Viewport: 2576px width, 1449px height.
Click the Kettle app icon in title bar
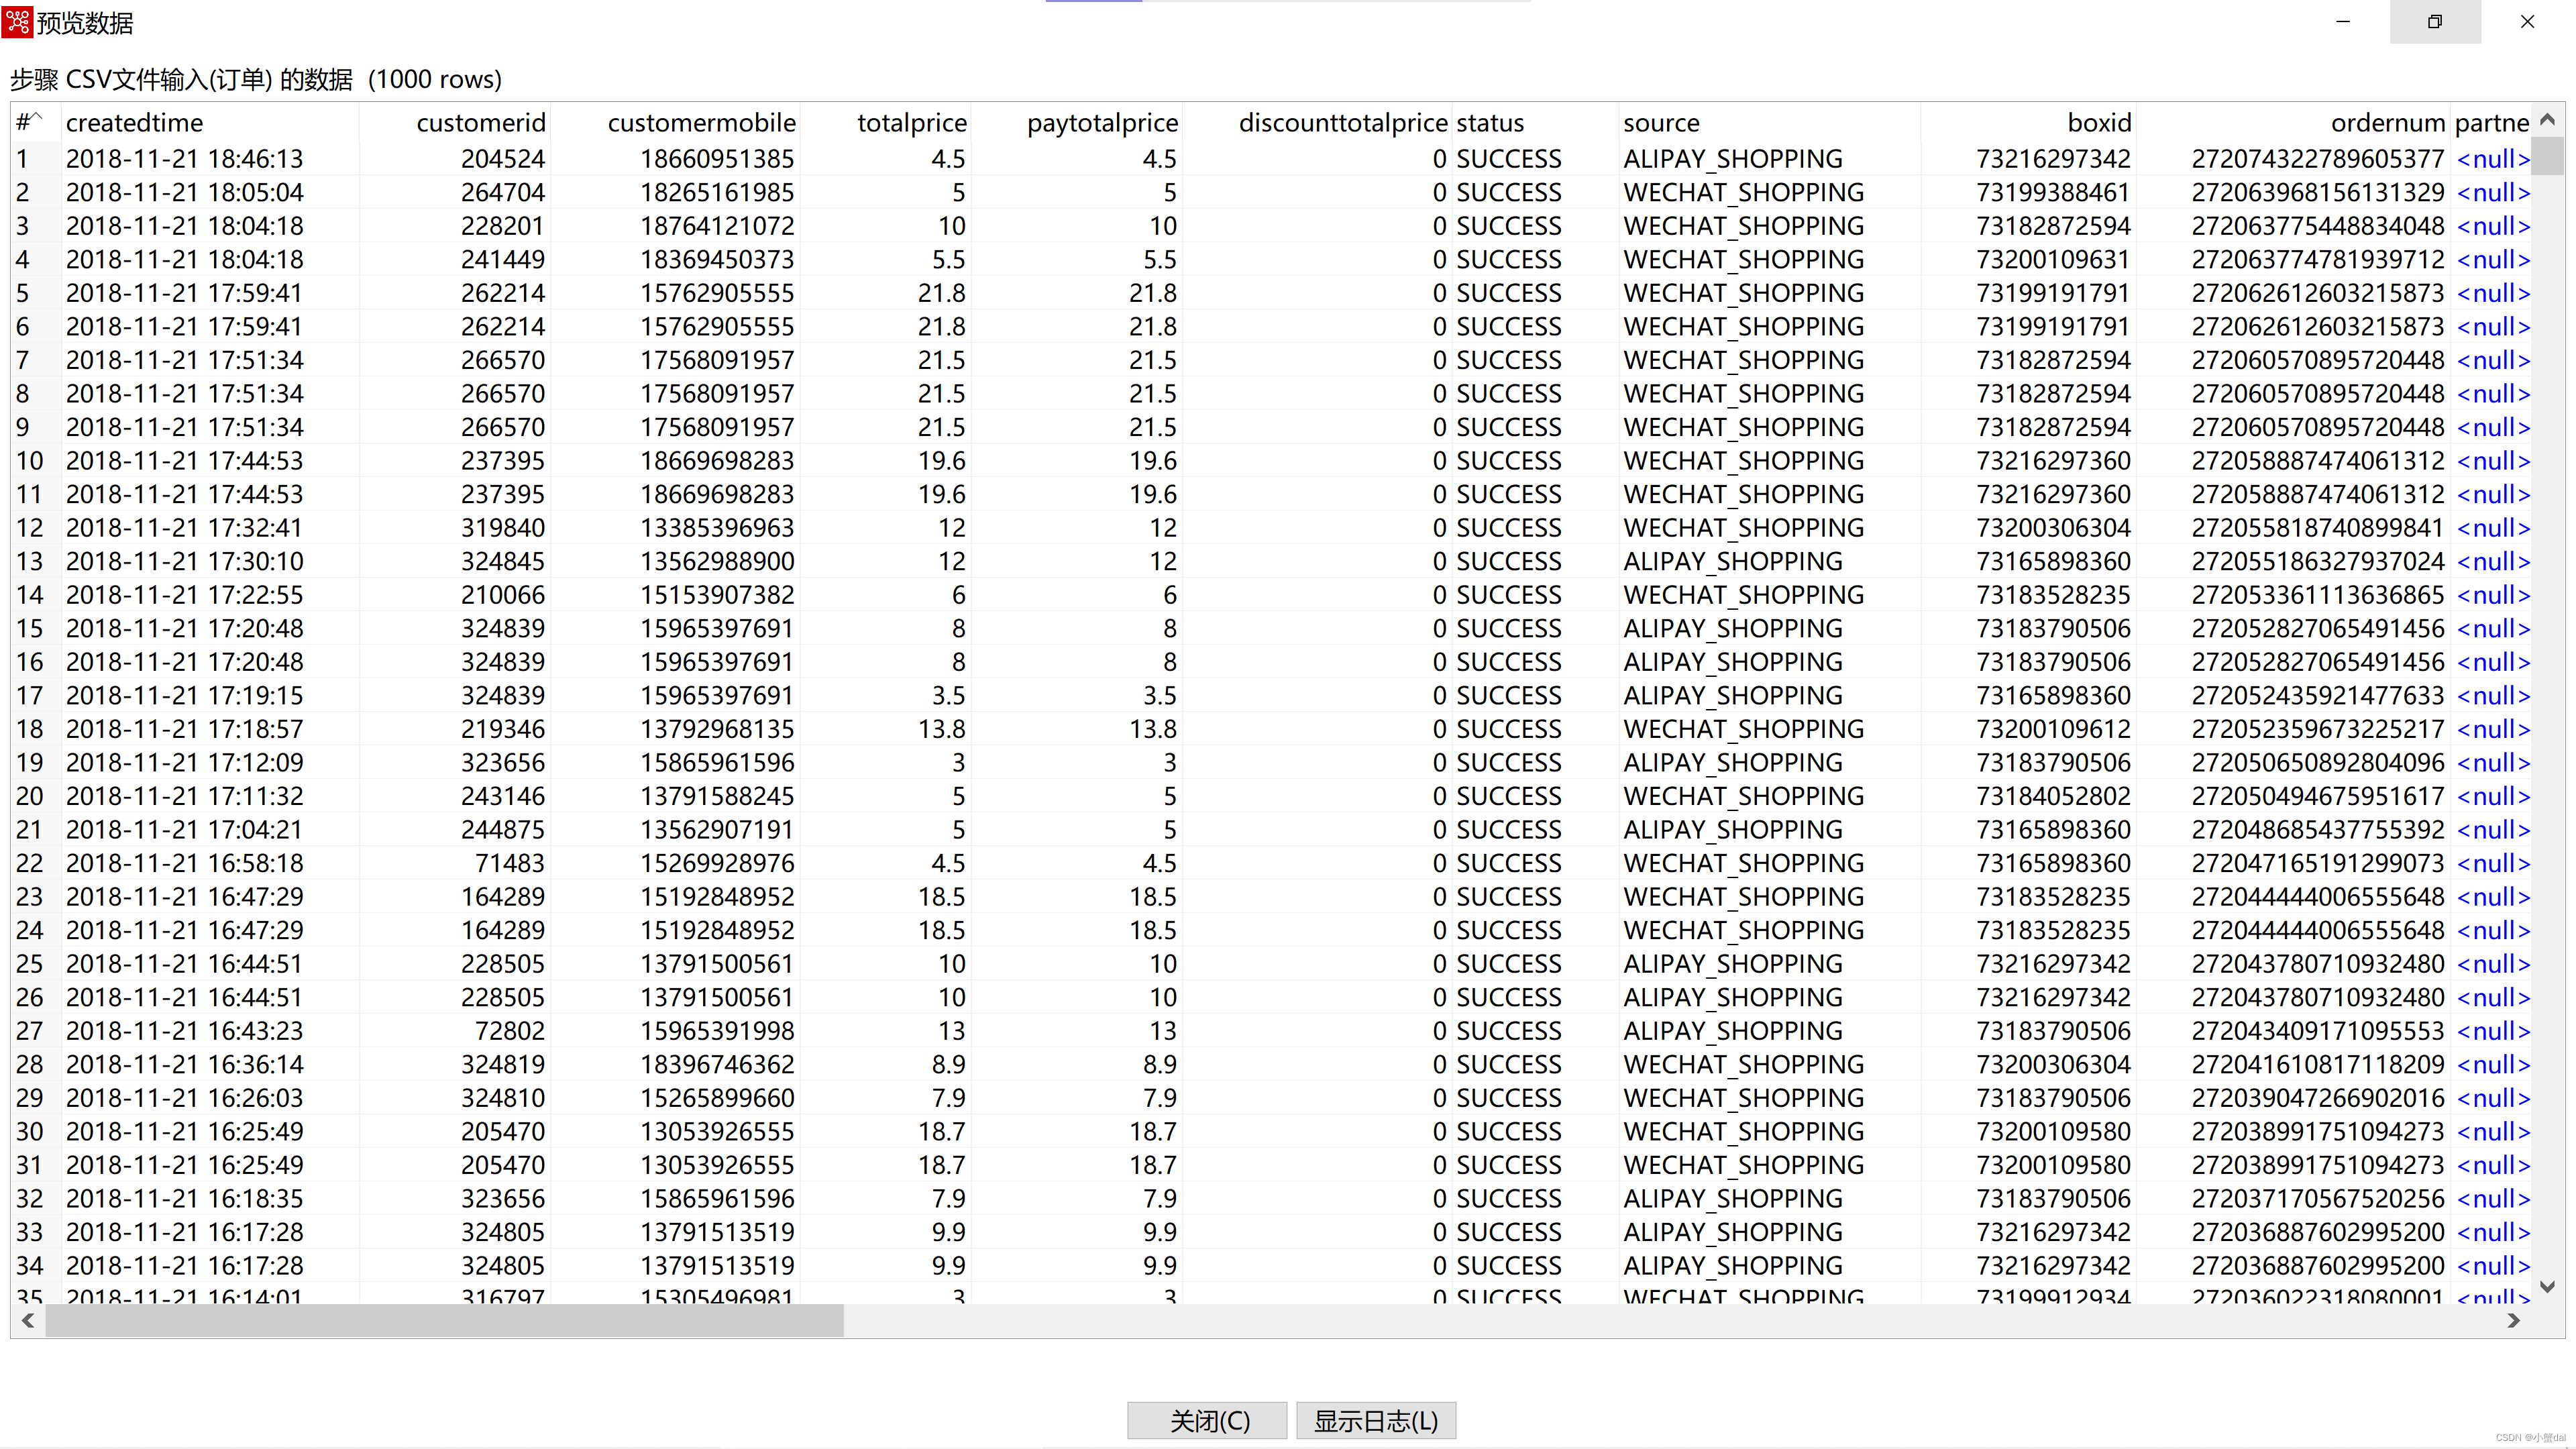[18, 21]
